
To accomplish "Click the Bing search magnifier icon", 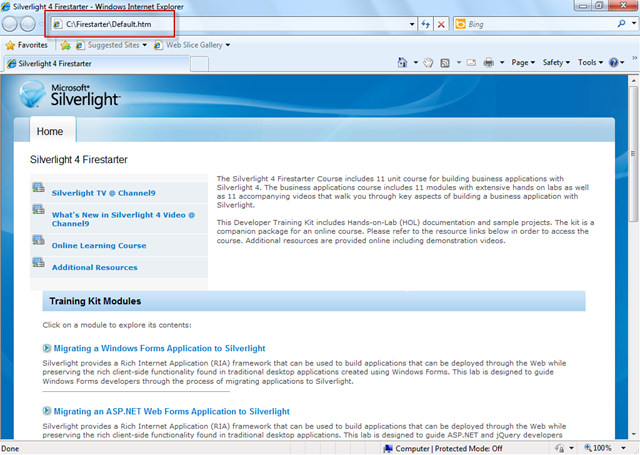I will 621,24.
